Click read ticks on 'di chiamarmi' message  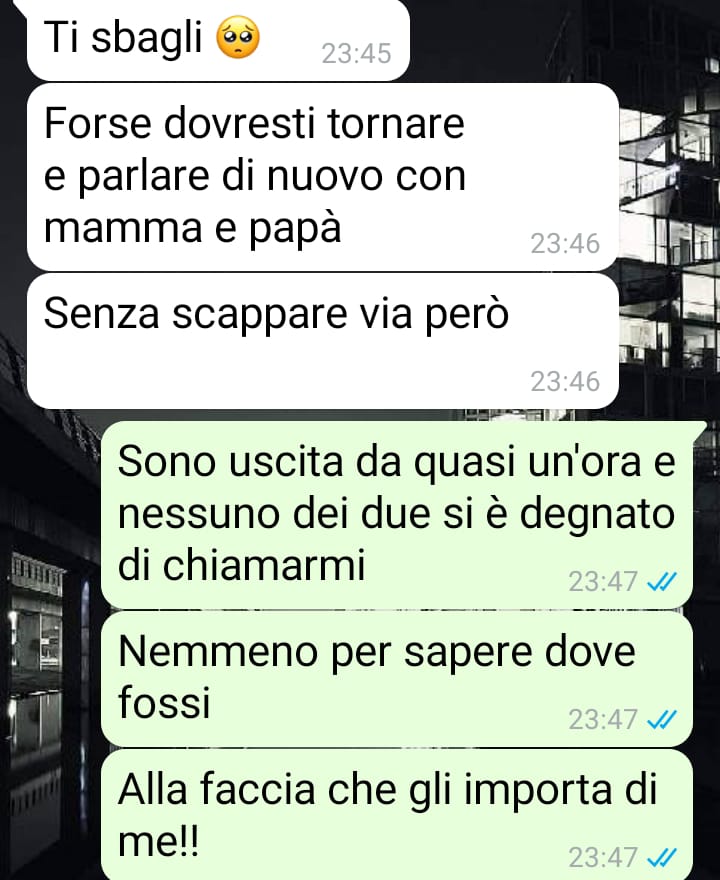tap(662, 581)
